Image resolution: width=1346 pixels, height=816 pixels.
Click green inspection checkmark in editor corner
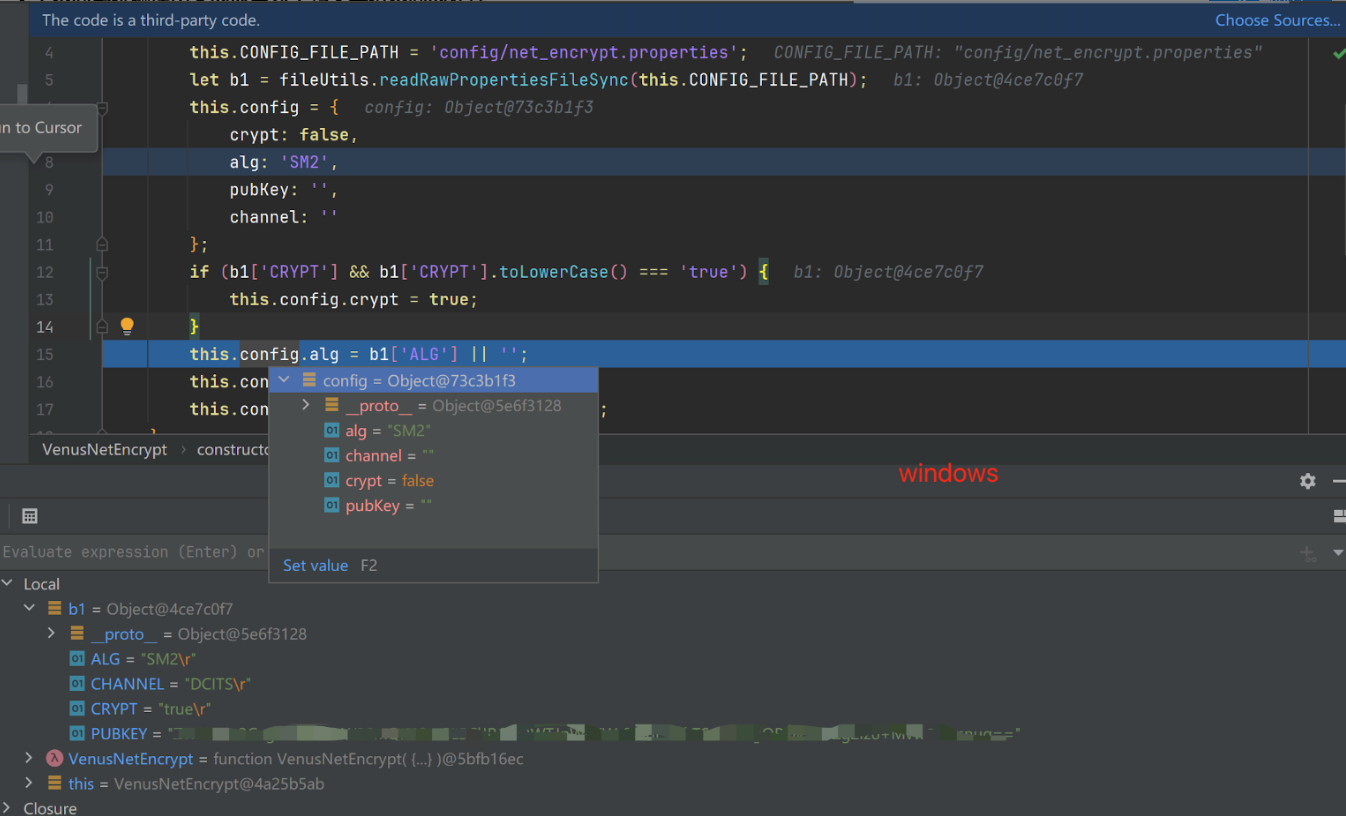pos(1338,53)
